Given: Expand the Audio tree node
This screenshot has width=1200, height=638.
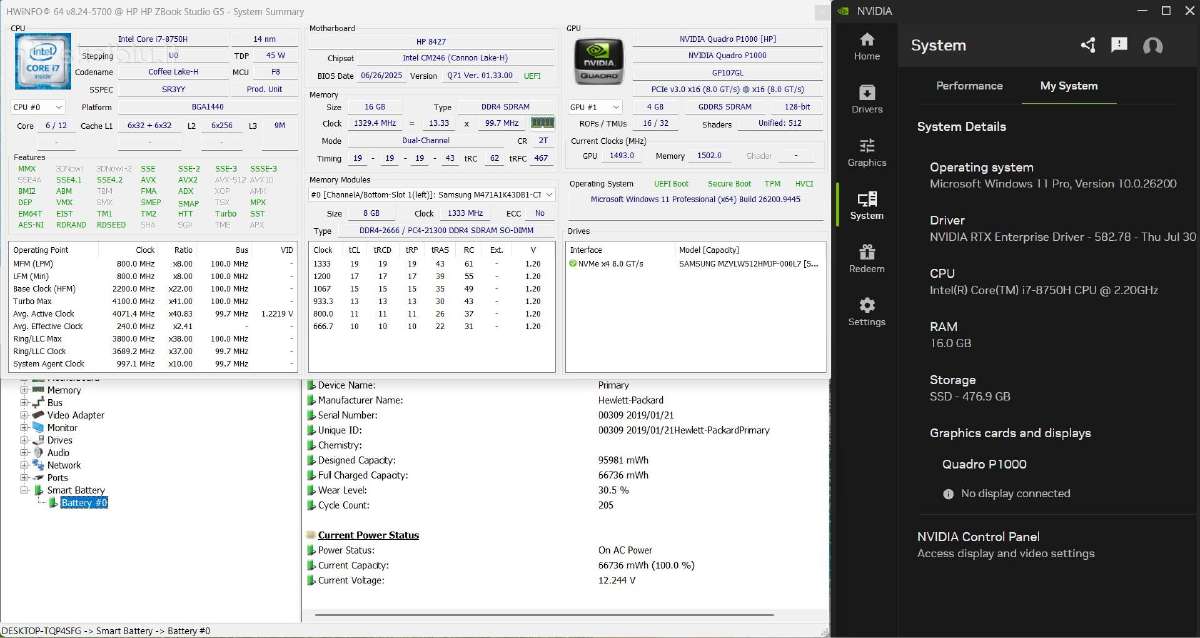Looking at the screenshot, I should click(x=24, y=453).
